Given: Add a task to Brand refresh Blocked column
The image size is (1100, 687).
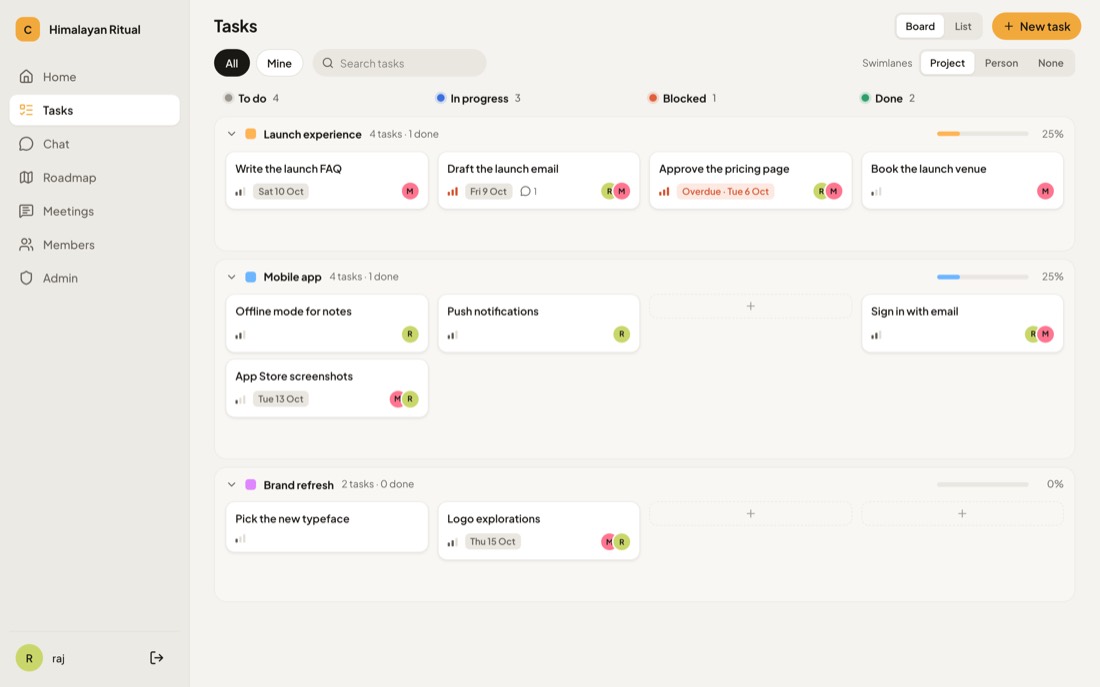Looking at the screenshot, I should click(751, 514).
